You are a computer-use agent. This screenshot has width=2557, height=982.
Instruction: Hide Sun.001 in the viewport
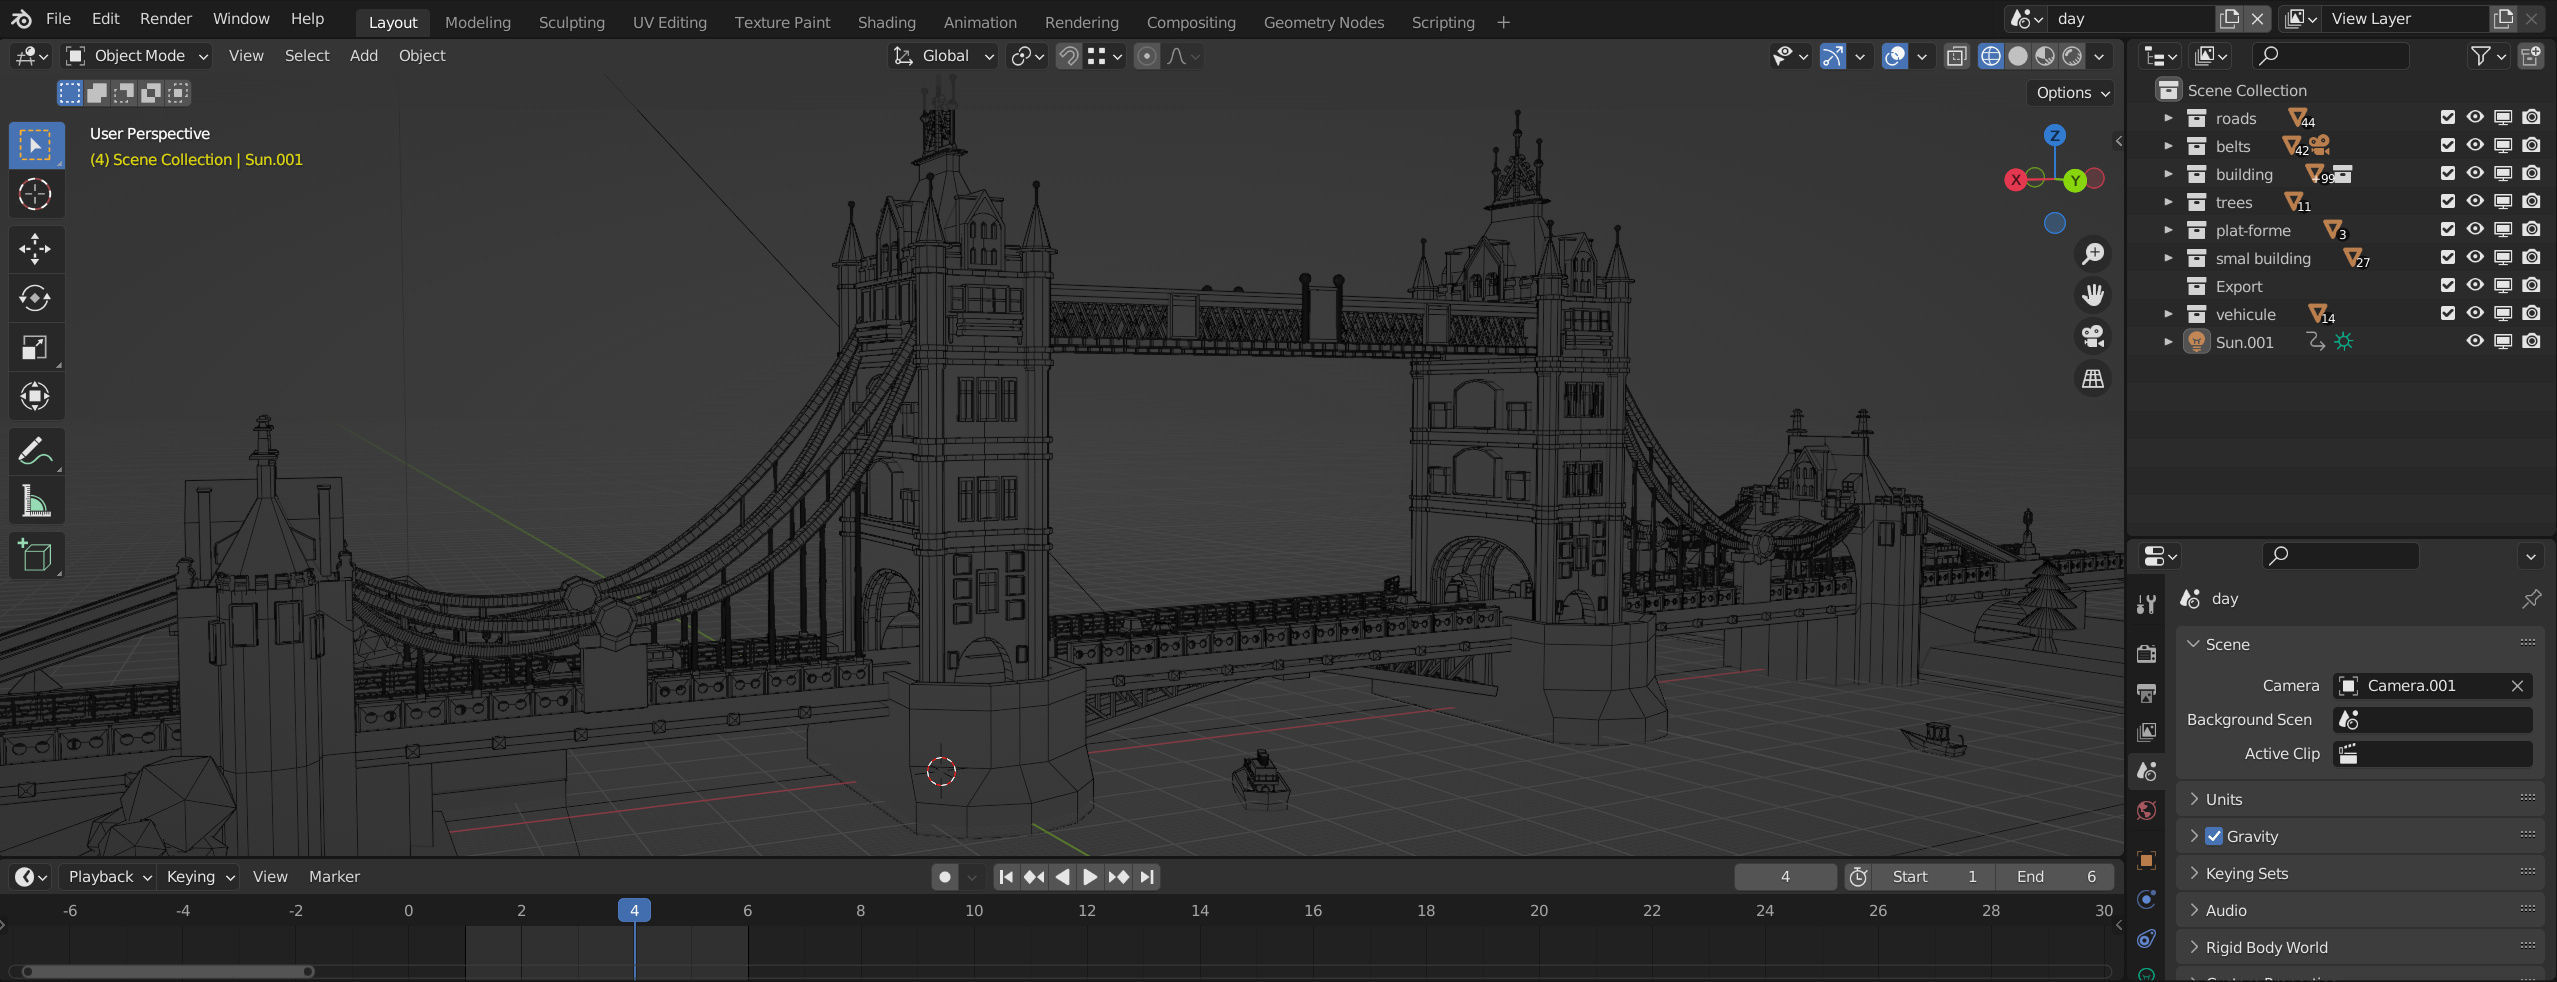(x=2475, y=341)
